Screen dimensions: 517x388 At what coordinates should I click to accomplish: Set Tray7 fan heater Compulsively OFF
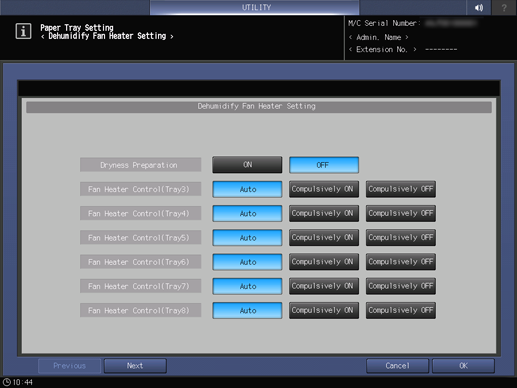point(401,286)
